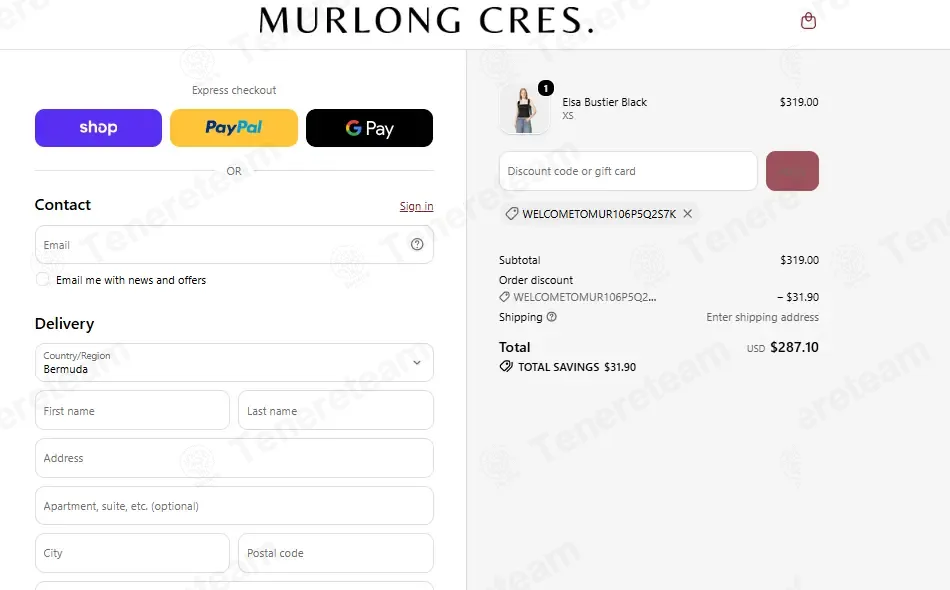Click the total savings tag icon
This screenshot has width=950, height=590.
pyautogui.click(x=506, y=366)
